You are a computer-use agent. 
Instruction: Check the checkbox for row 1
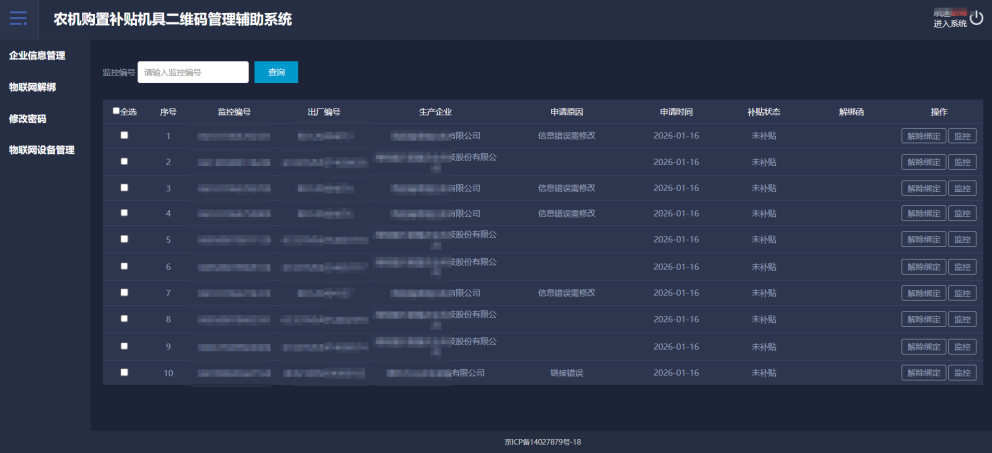pos(124,135)
